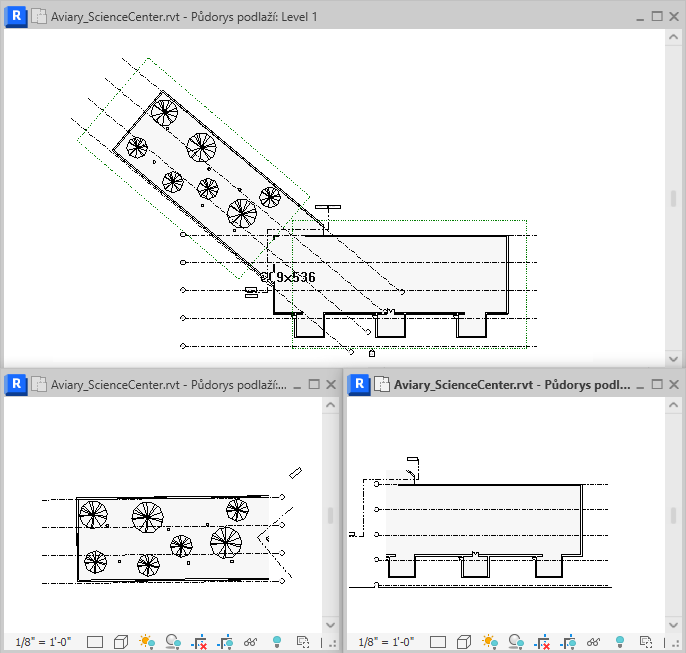
Task: Toggle Shadows in bottom-right view
Action: point(516,642)
